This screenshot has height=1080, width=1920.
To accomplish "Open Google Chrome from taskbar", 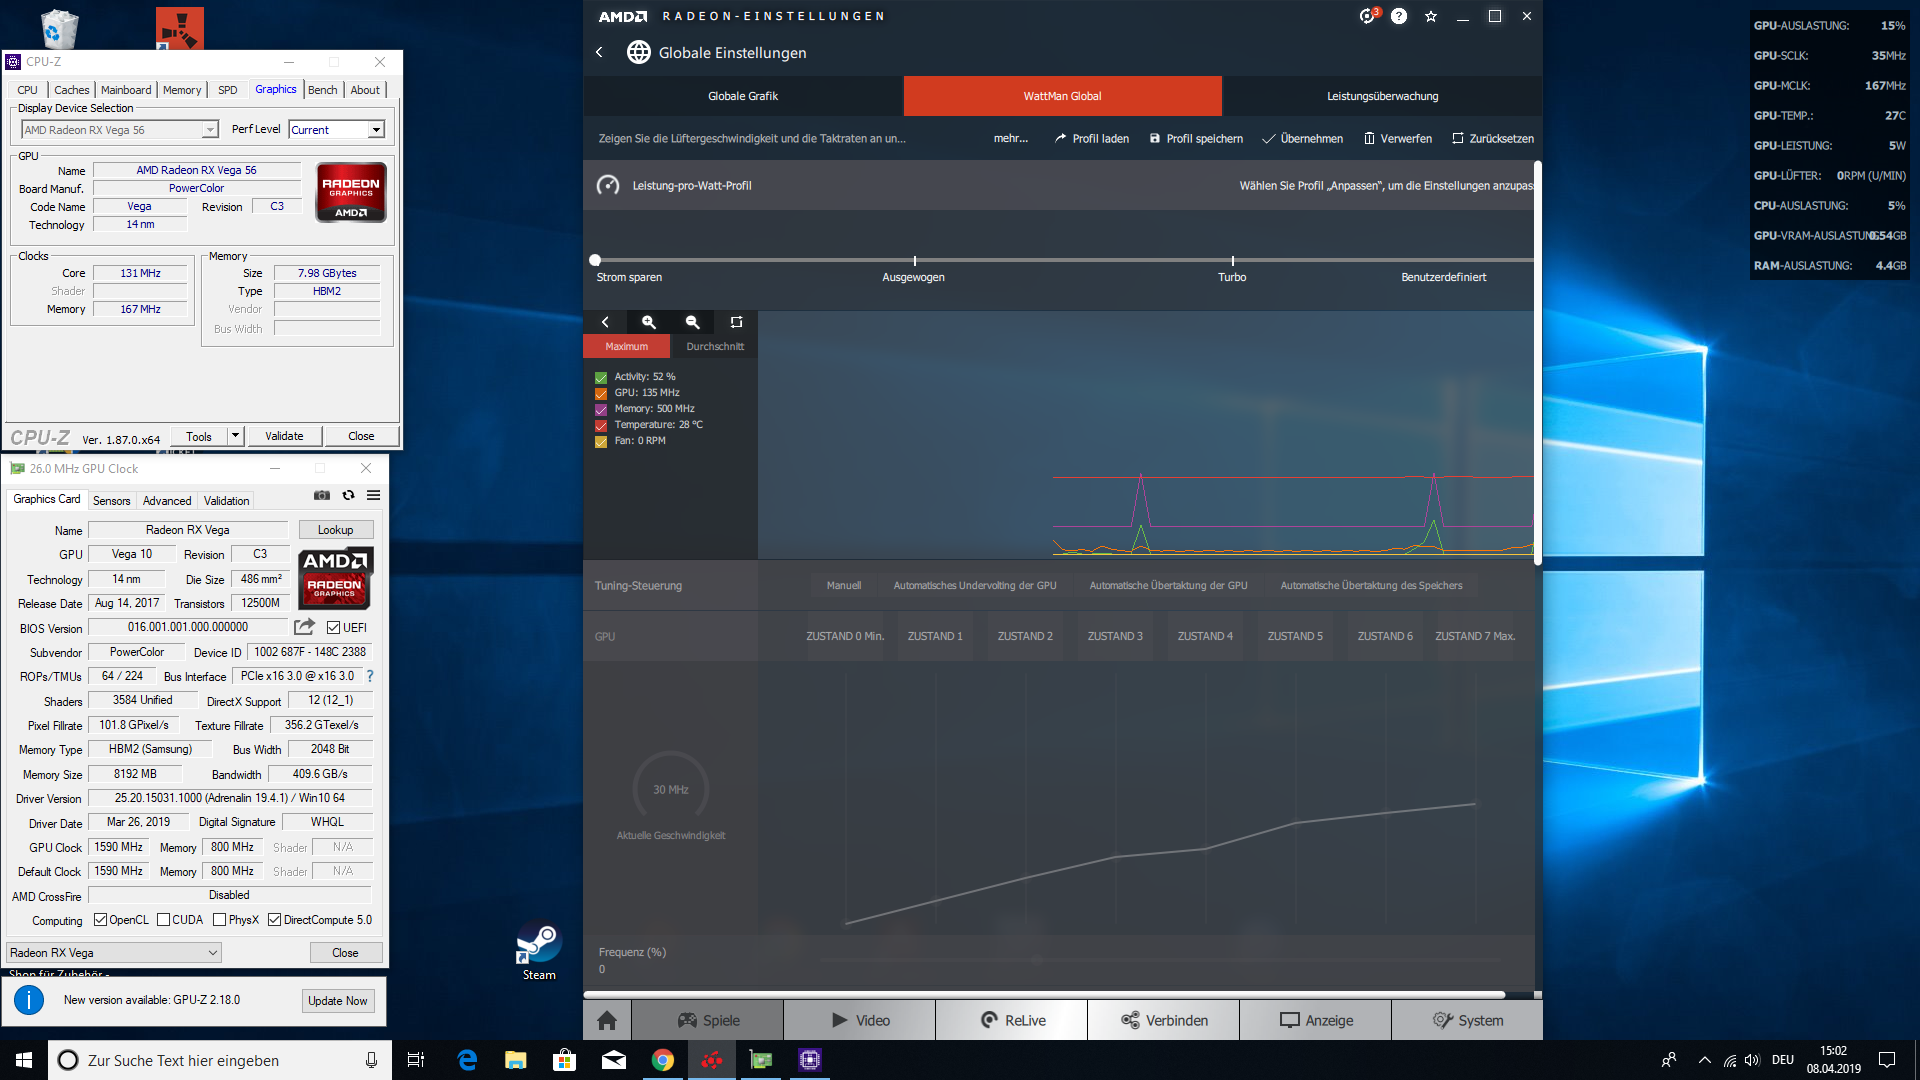I will coord(663,1060).
